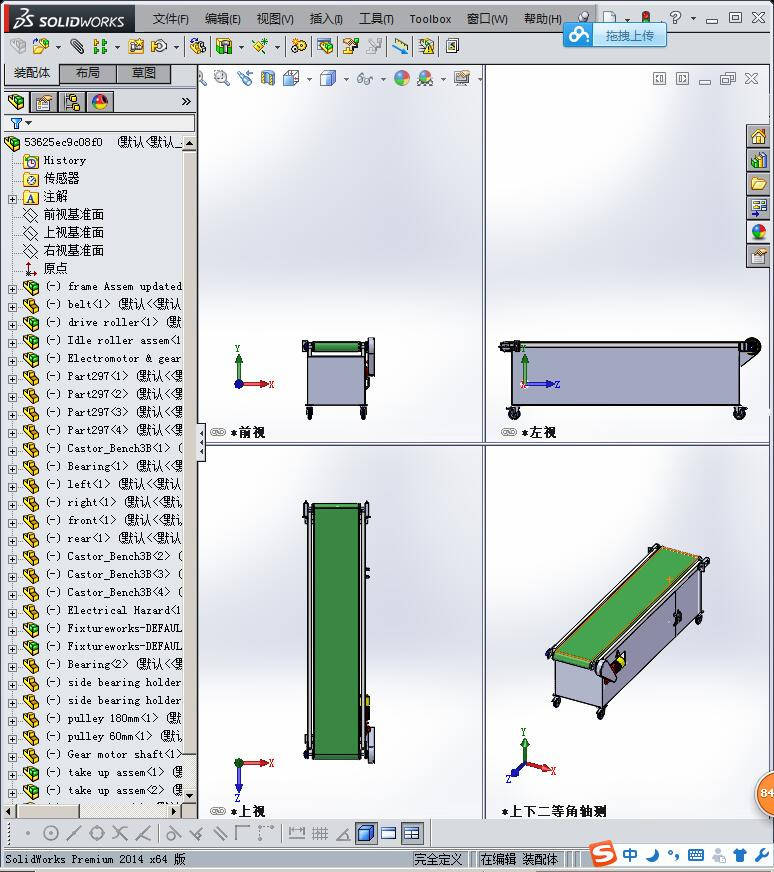This screenshot has width=774, height=872.
Task: Click the horizontal scrollbar right arrow in tree
Action: [175, 811]
